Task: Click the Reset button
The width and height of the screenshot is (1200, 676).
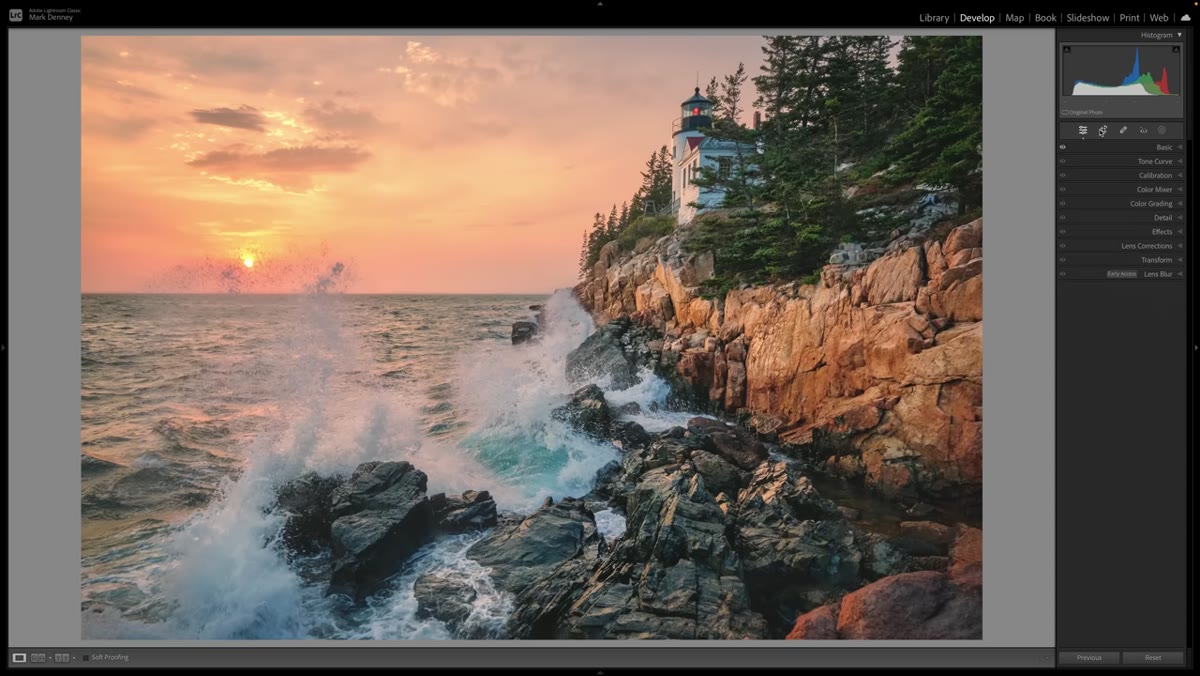Action: coord(1153,657)
